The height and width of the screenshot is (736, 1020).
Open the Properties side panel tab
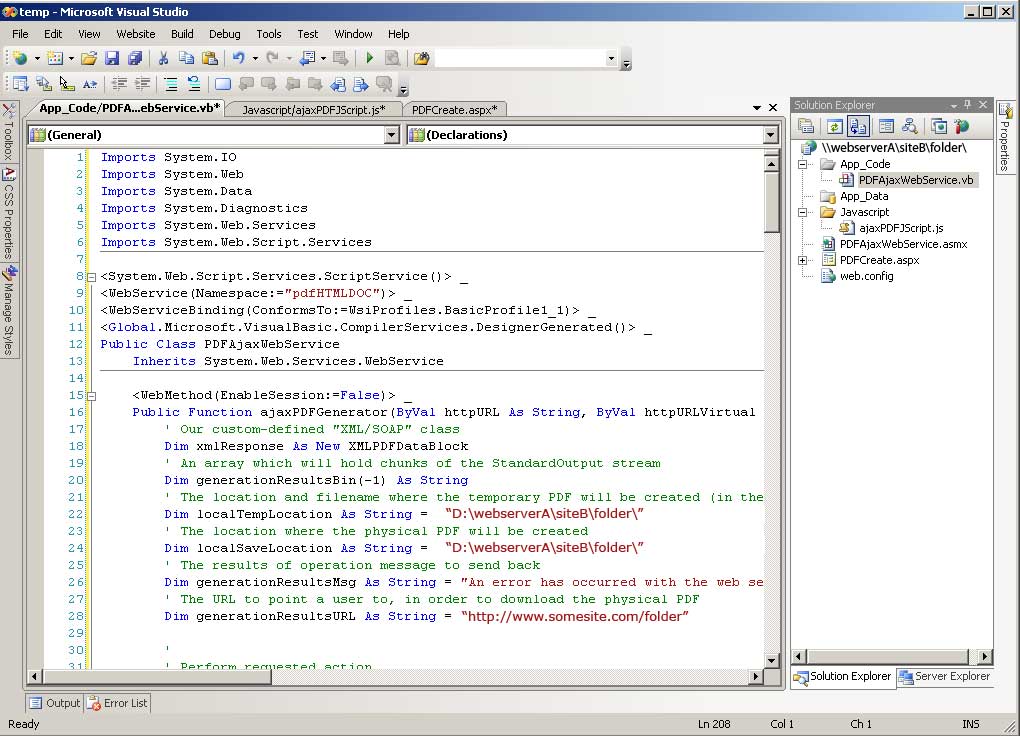pyautogui.click(x=1005, y=137)
